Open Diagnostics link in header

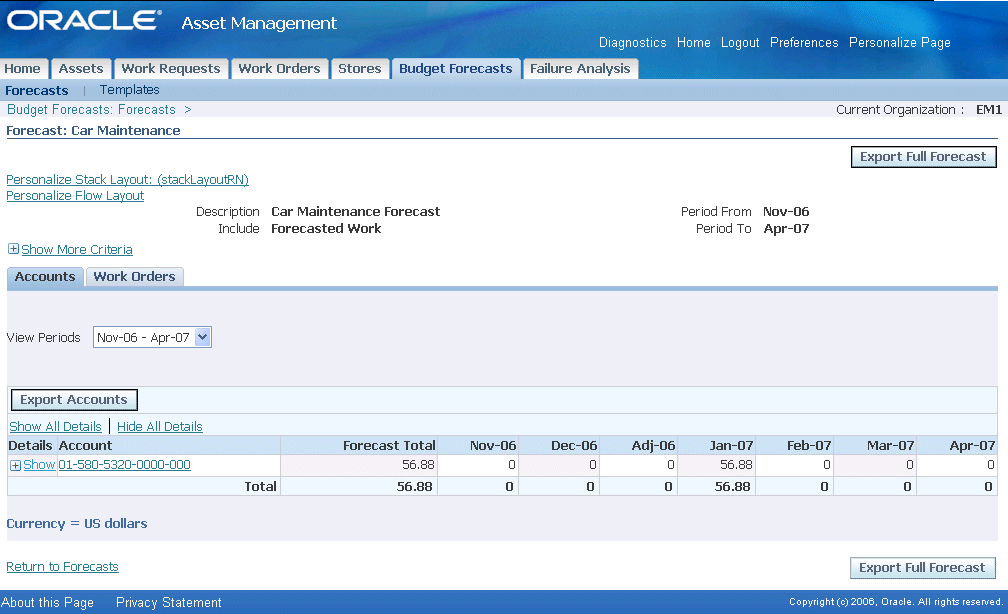click(633, 42)
